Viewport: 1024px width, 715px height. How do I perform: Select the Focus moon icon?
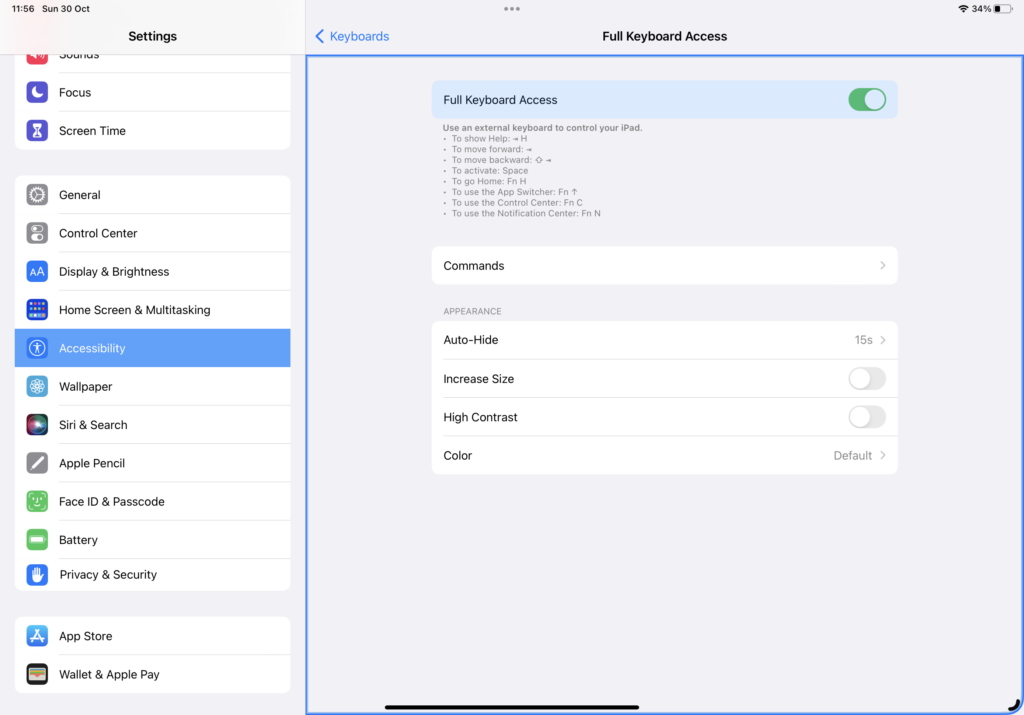click(x=37, y=92)
